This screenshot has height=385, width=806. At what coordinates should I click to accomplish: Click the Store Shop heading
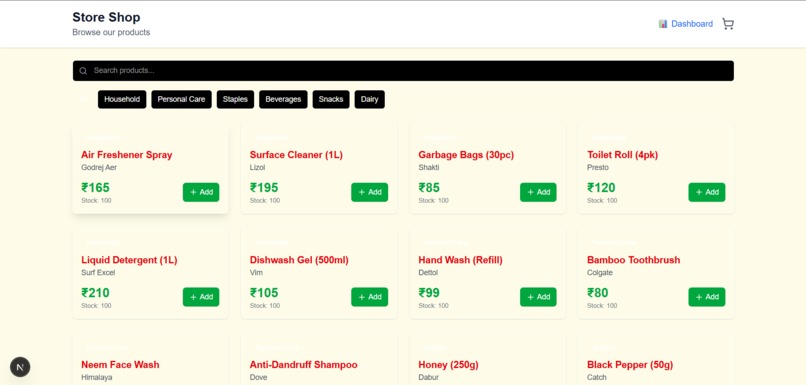[106, 17]
